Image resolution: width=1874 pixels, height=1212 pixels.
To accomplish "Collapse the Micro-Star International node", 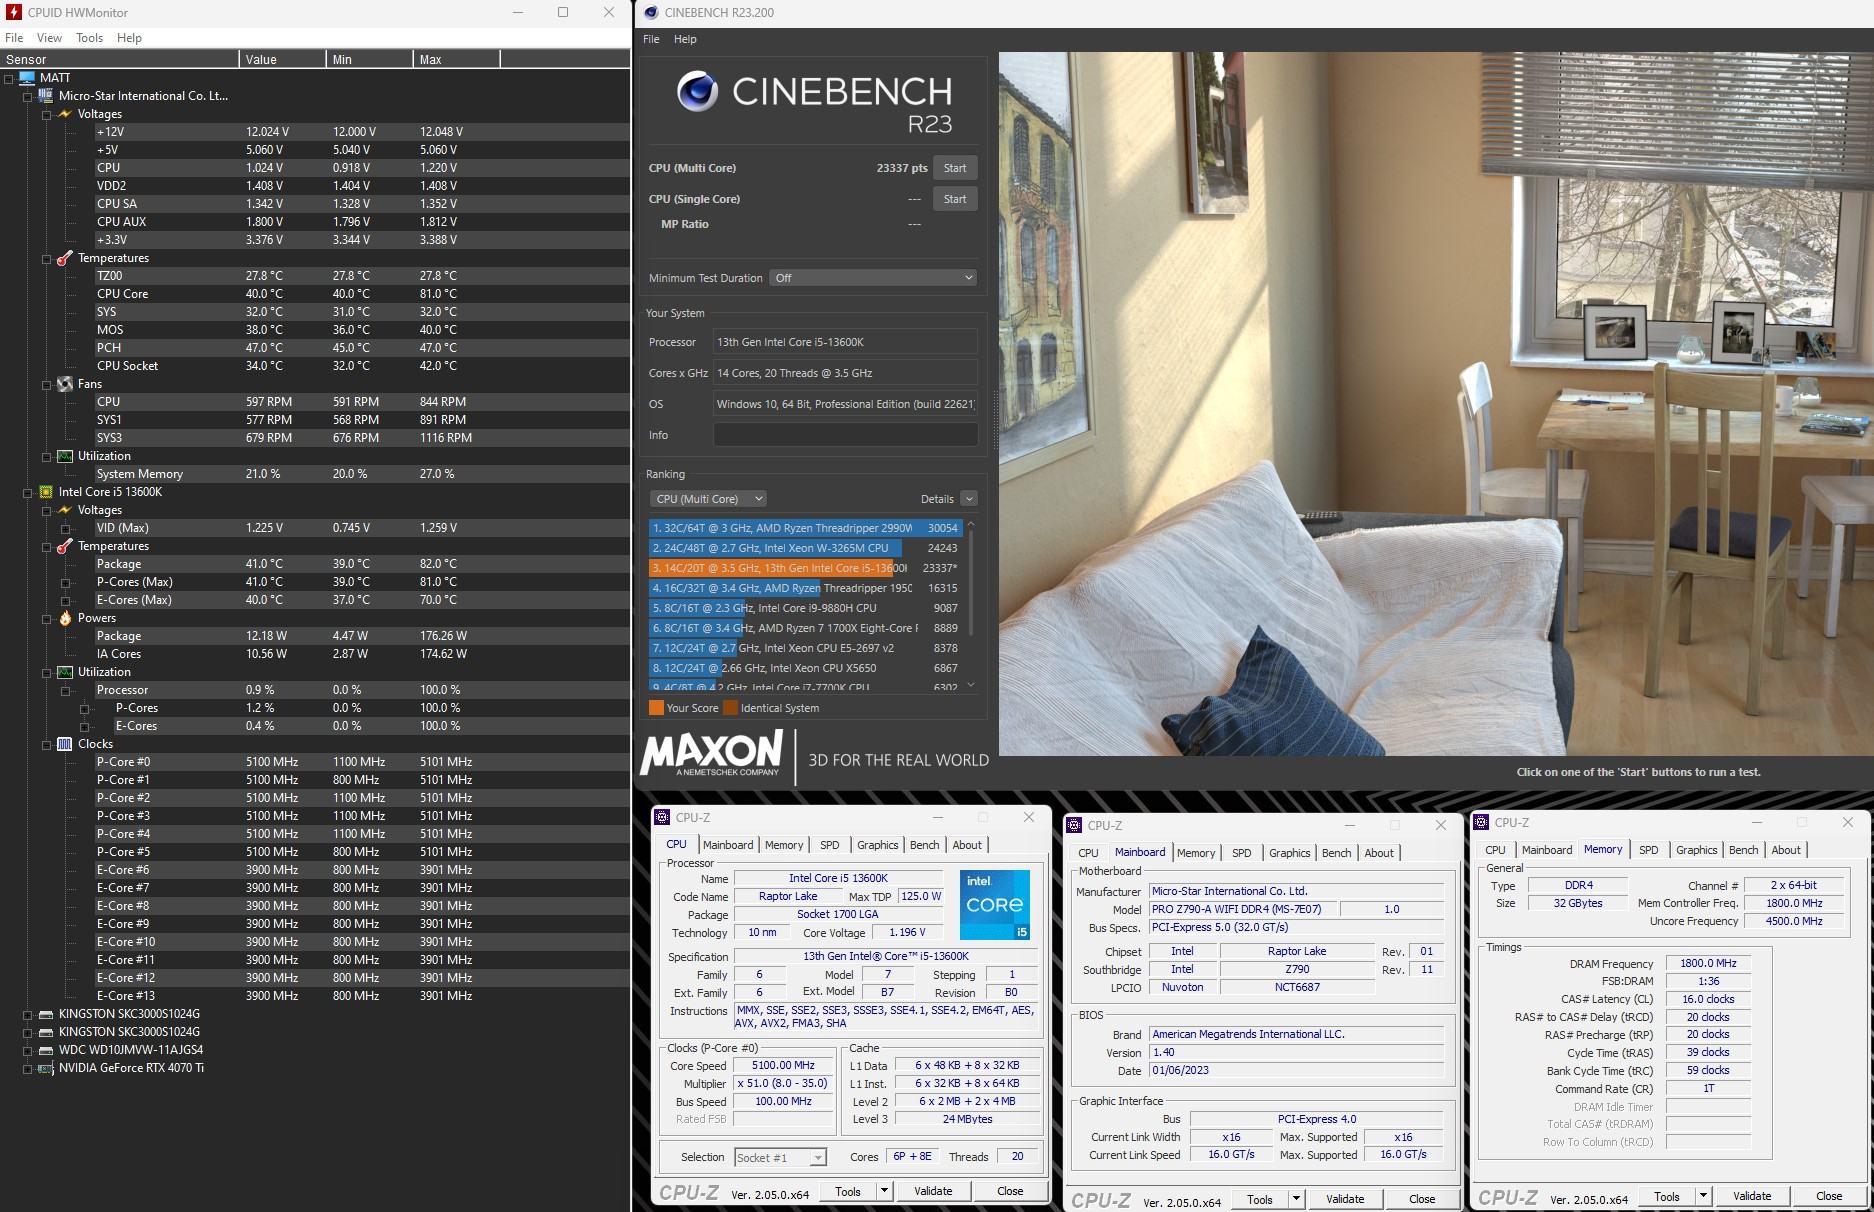I will (x=28, y=96).
